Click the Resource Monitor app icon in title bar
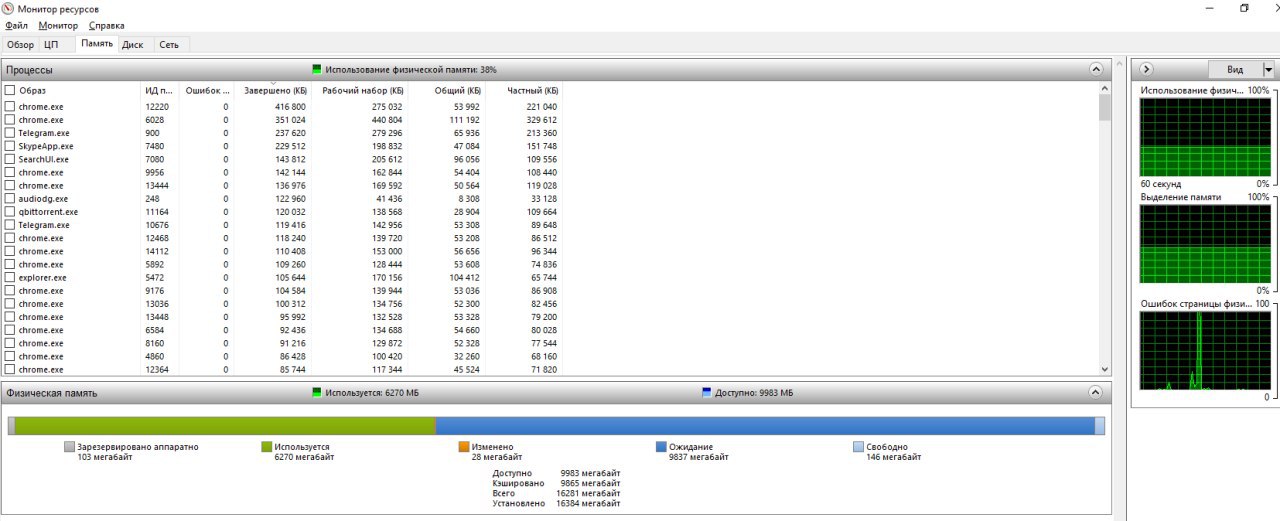Image resolution: width=1280 pixels, height=521 pixels. 9,8
